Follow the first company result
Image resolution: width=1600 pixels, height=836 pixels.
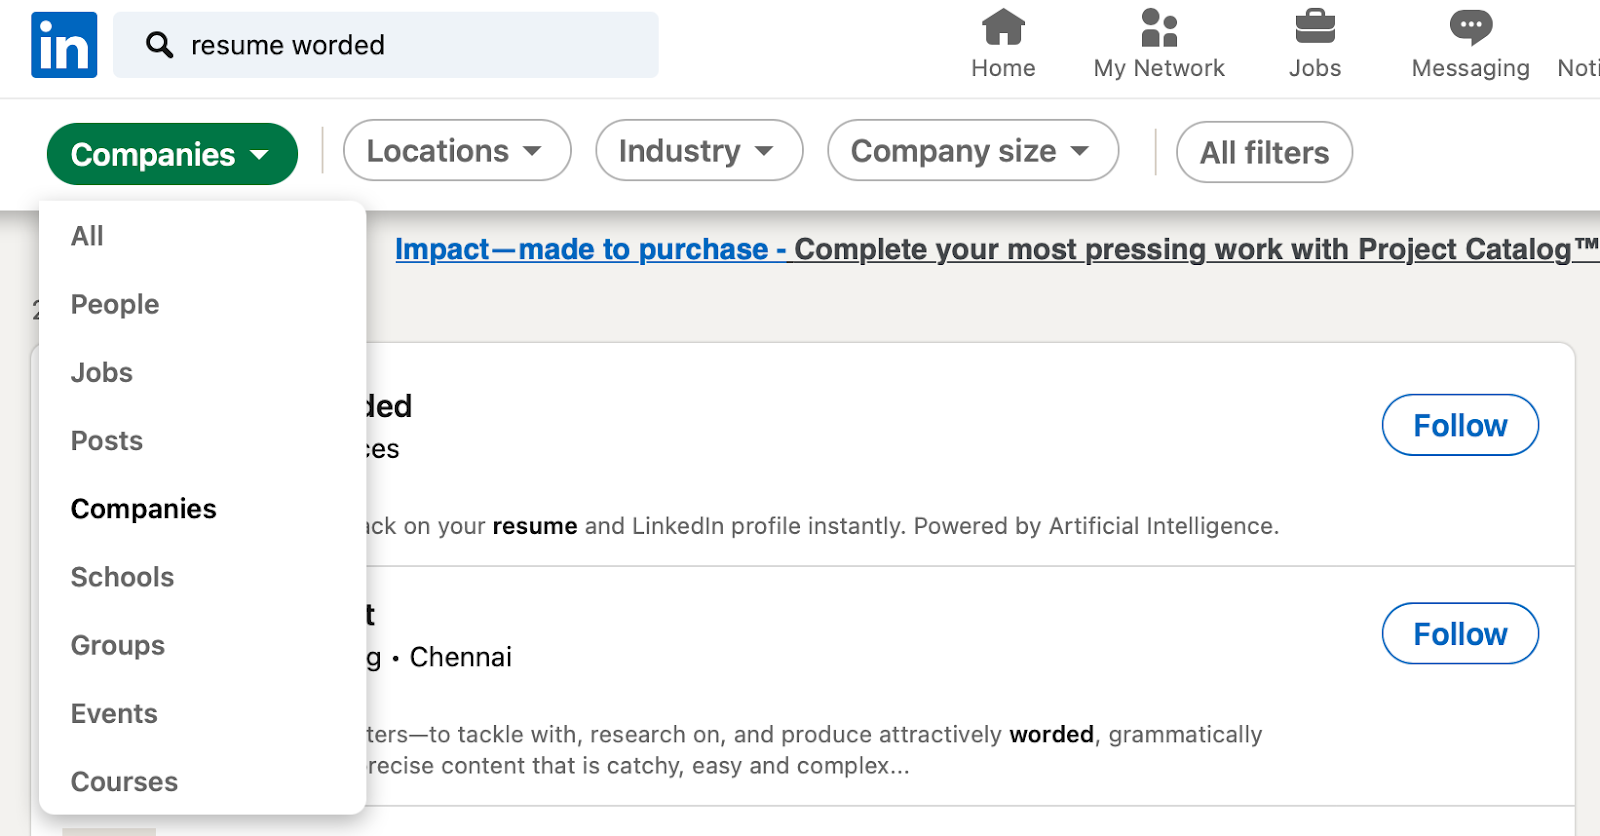click(x=1459, y=425)
